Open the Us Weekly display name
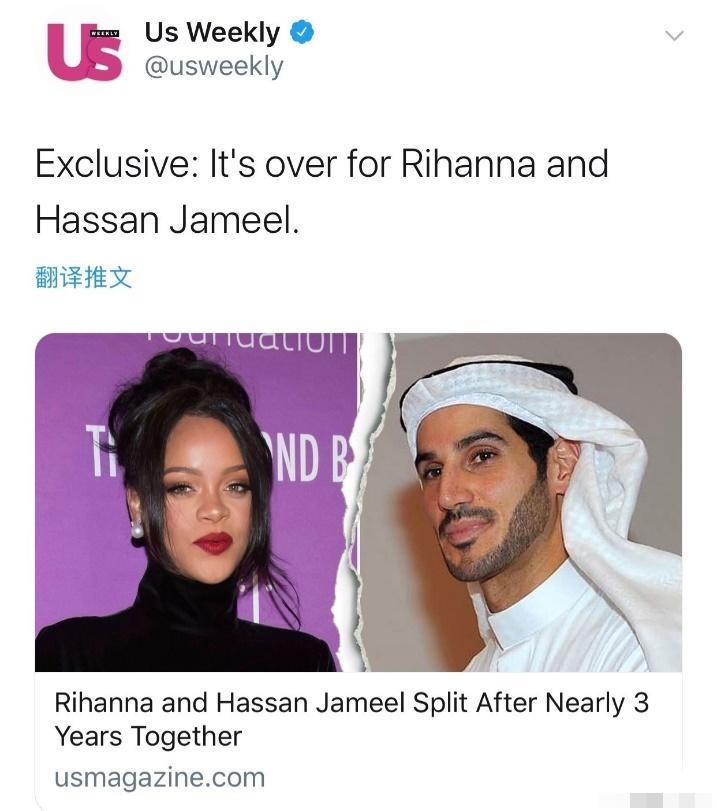 click(212, 32)
